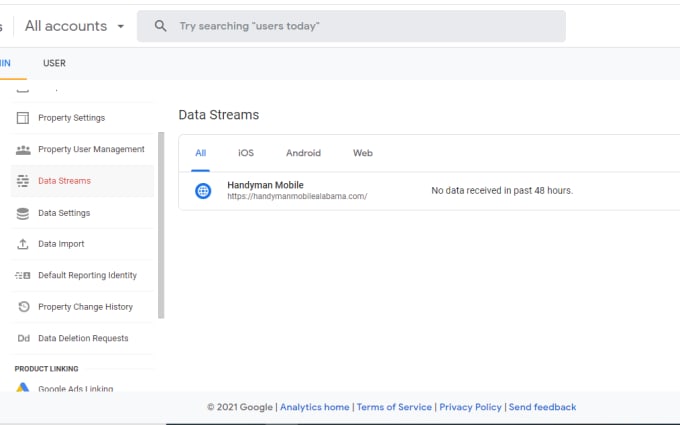Viewport: 680px width, 425px height.
Task: Click the Property User Management people icon
Action: tap(23, 150)
